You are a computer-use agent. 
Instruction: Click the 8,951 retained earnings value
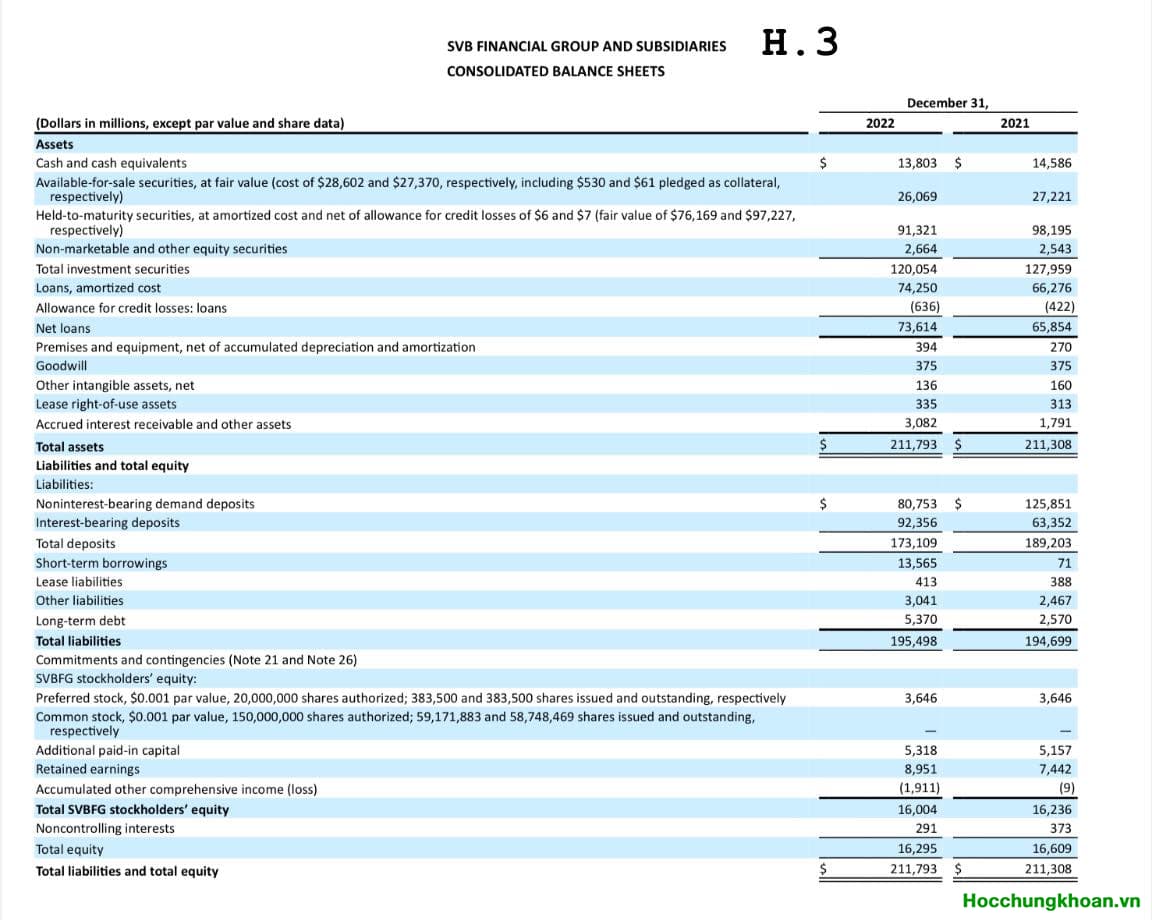921,769
